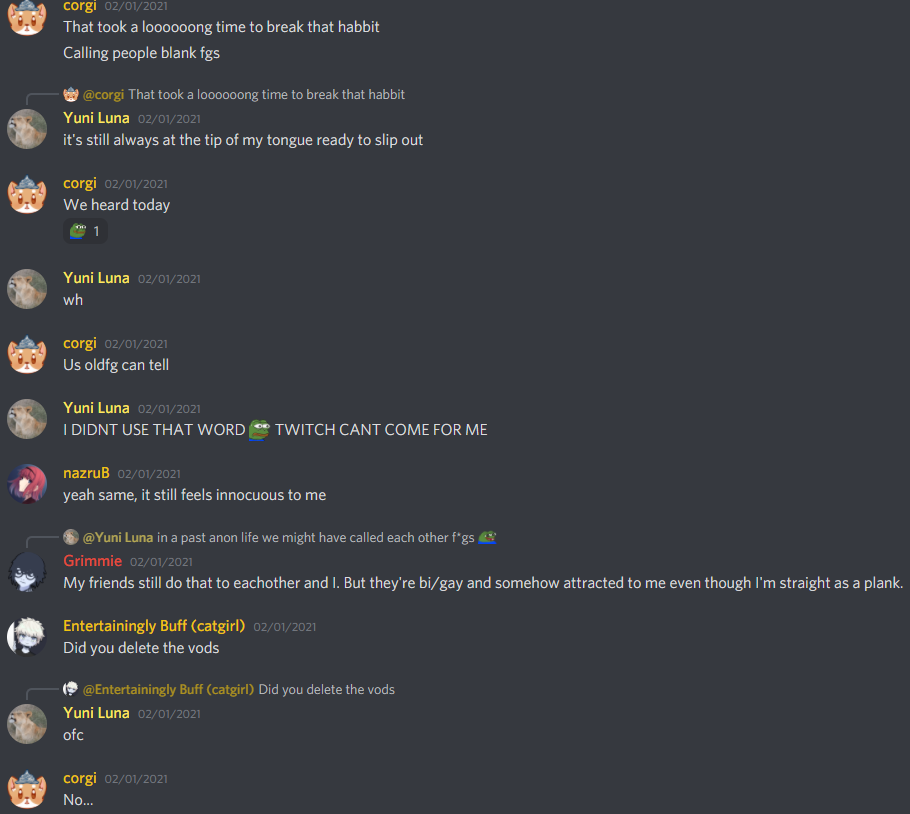Jump to replied message 'That took a loooooong time'

pyautogui.click(x=266, y=95)
